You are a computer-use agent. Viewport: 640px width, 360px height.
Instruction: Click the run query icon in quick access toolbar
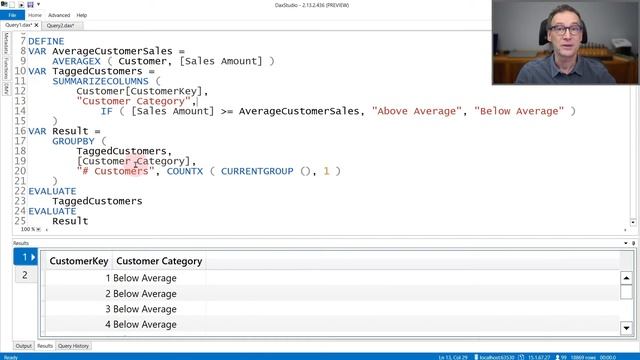pyautogui.click(x=21, y=4)
